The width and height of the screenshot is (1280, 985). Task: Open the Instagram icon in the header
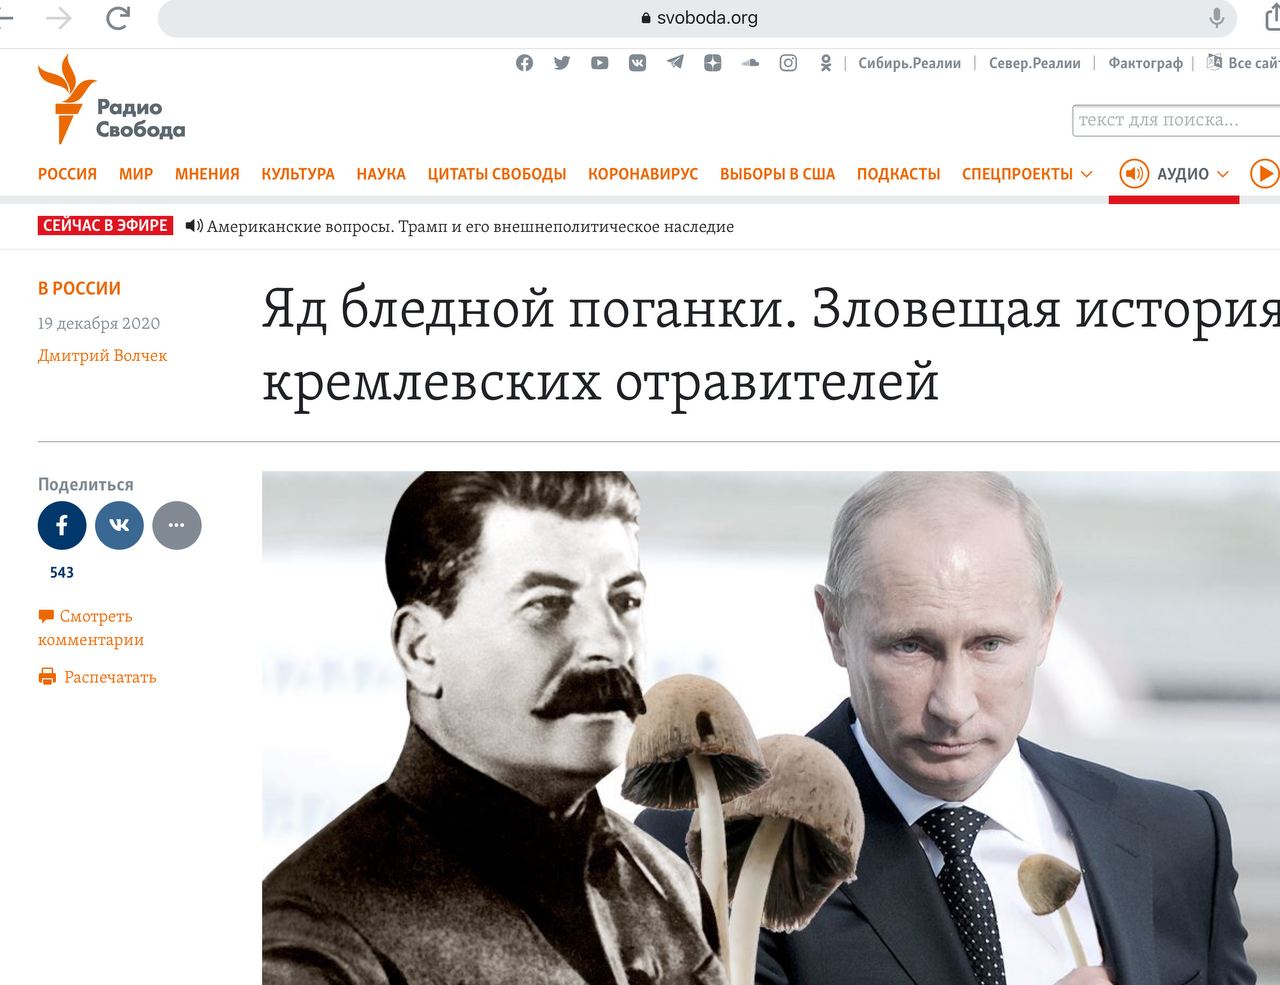click(788, 63)
